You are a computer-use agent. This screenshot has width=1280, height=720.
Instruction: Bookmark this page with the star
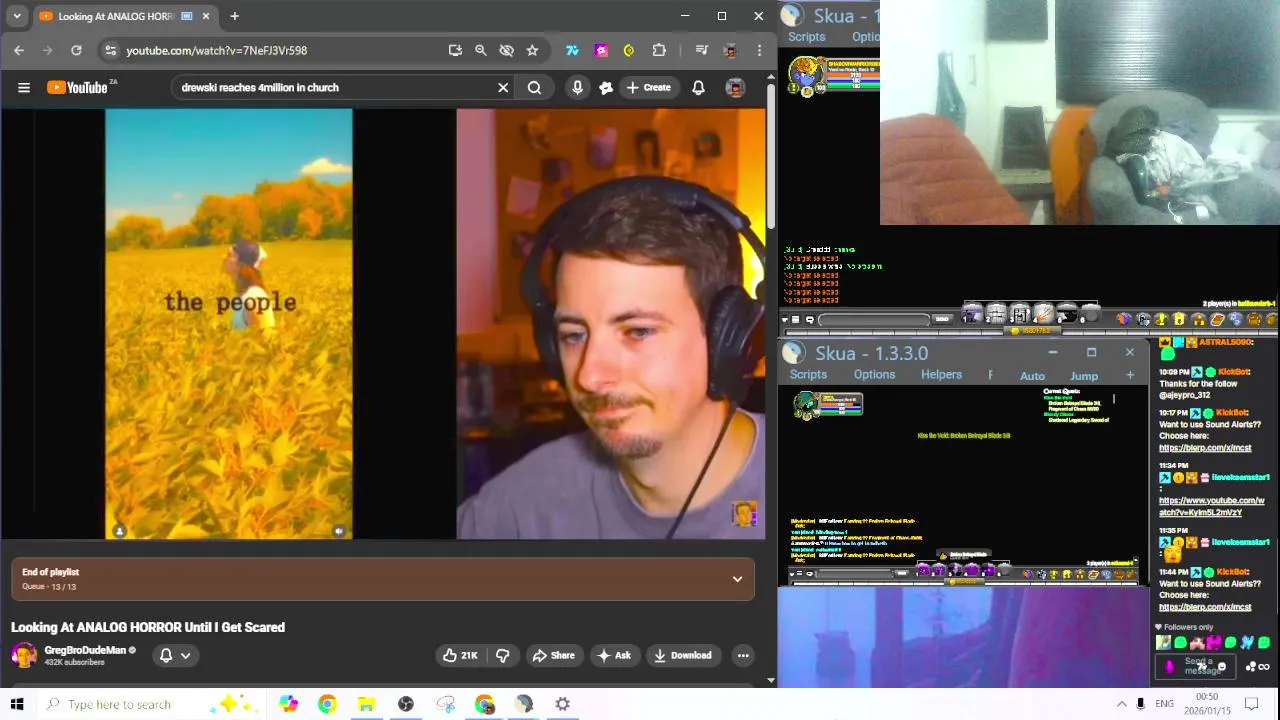[532, 50]
